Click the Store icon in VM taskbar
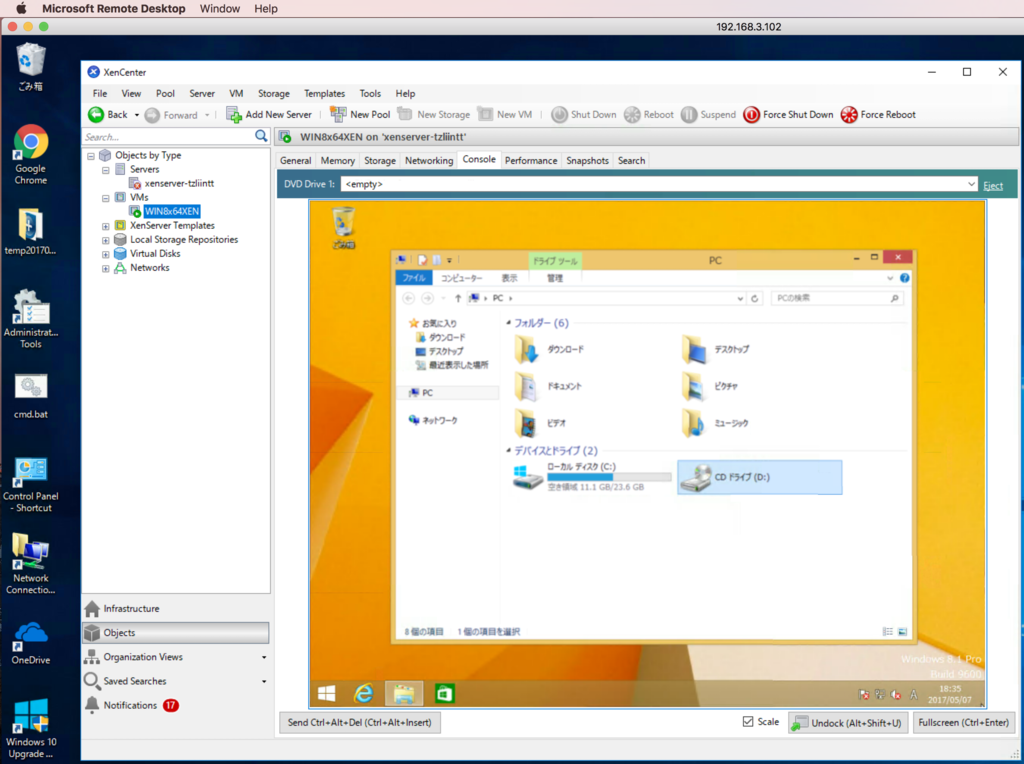The height and width of the screenshot is (764, 1024). point(445,693)
